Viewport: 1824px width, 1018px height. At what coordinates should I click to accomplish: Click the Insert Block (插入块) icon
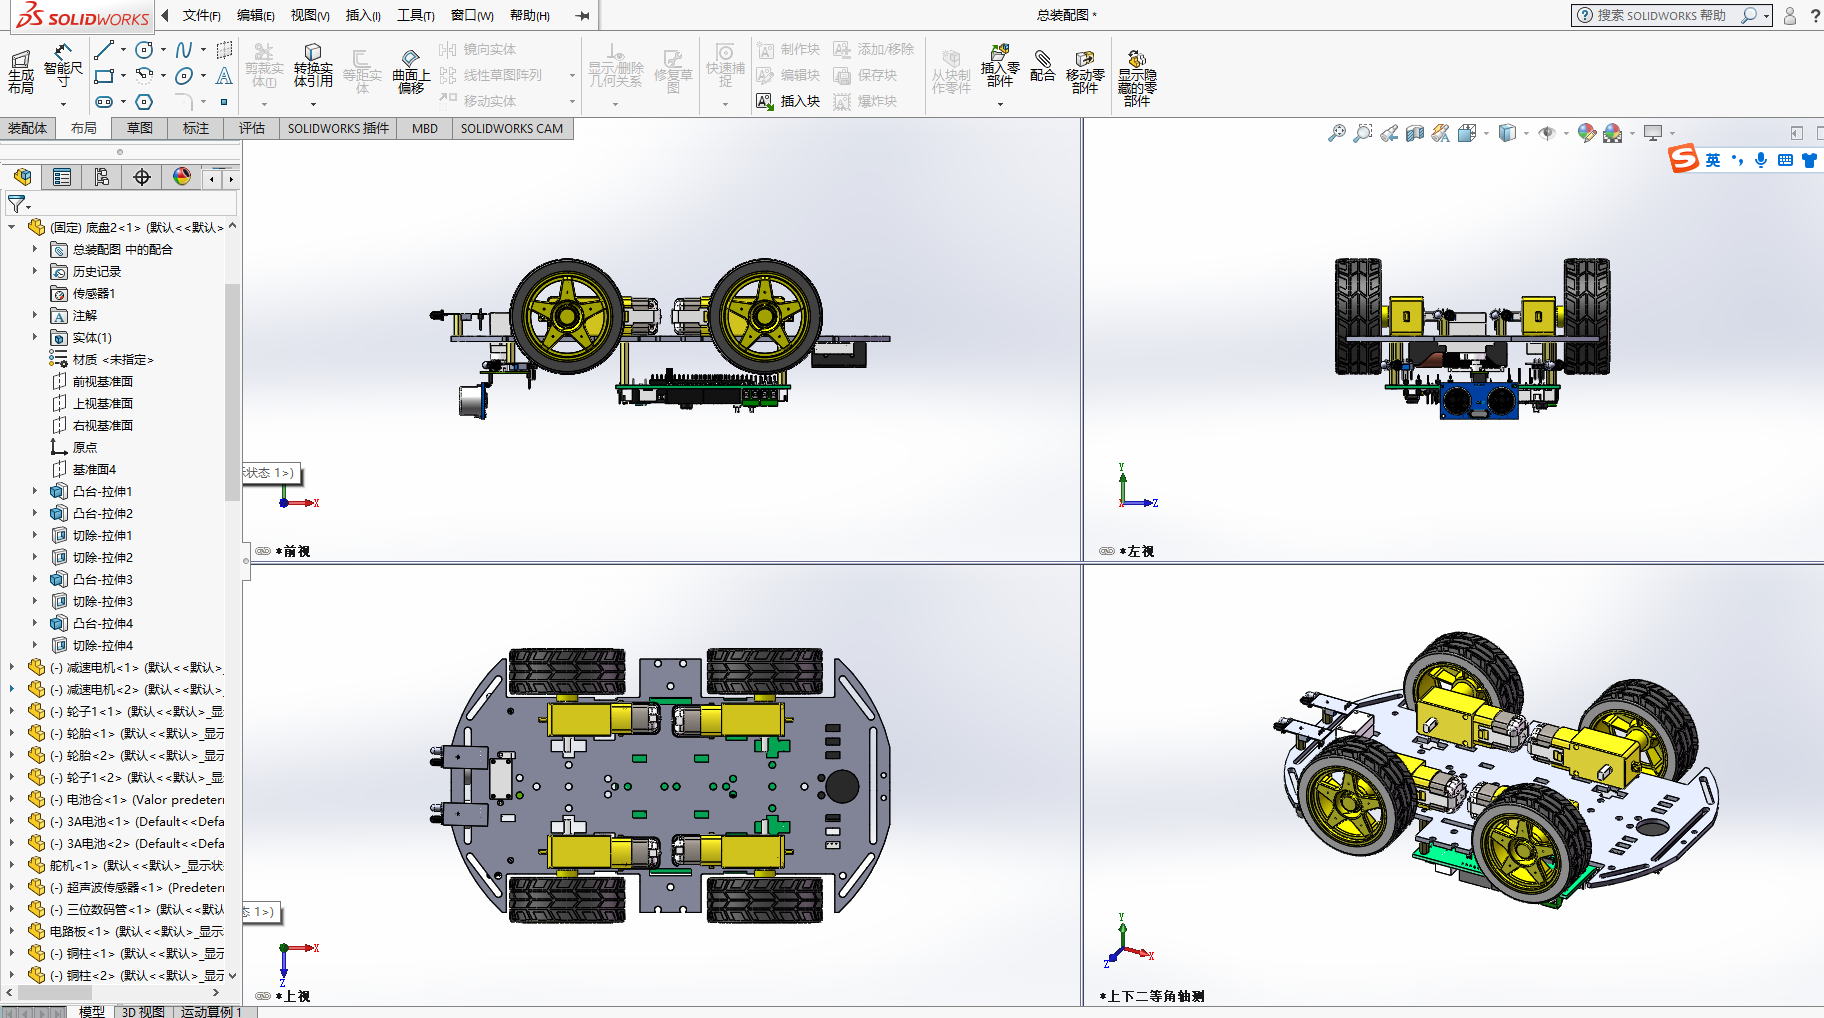[765, 101]
